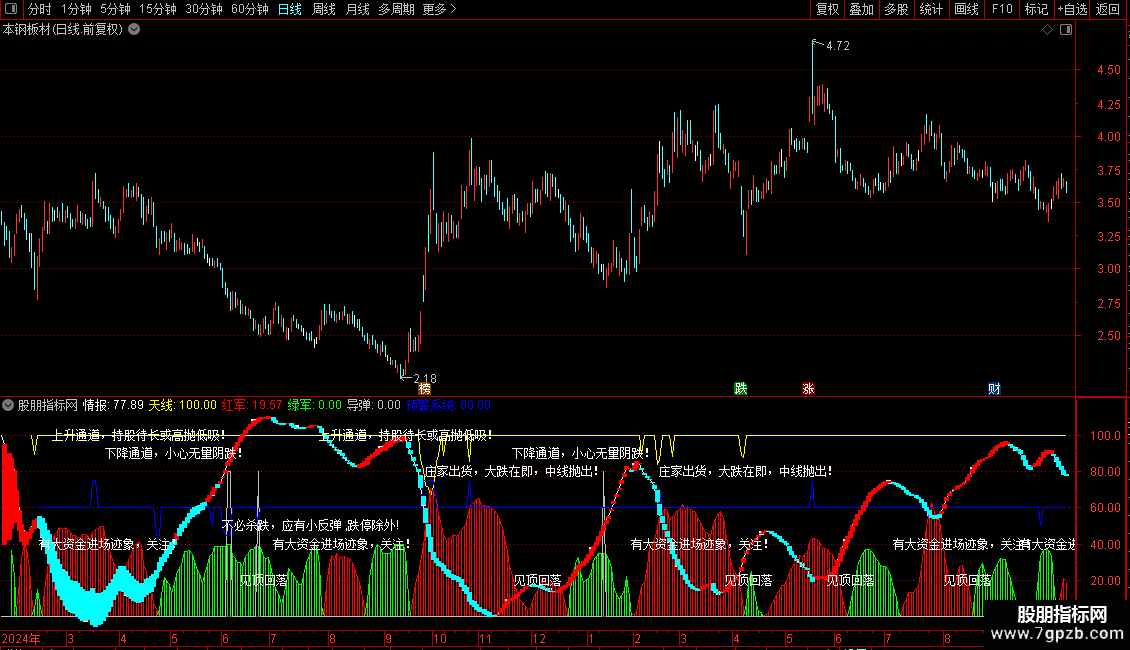Open the 多周期 multi-period view
This screenshot has height=650, width=1130.
click(396, 9)
